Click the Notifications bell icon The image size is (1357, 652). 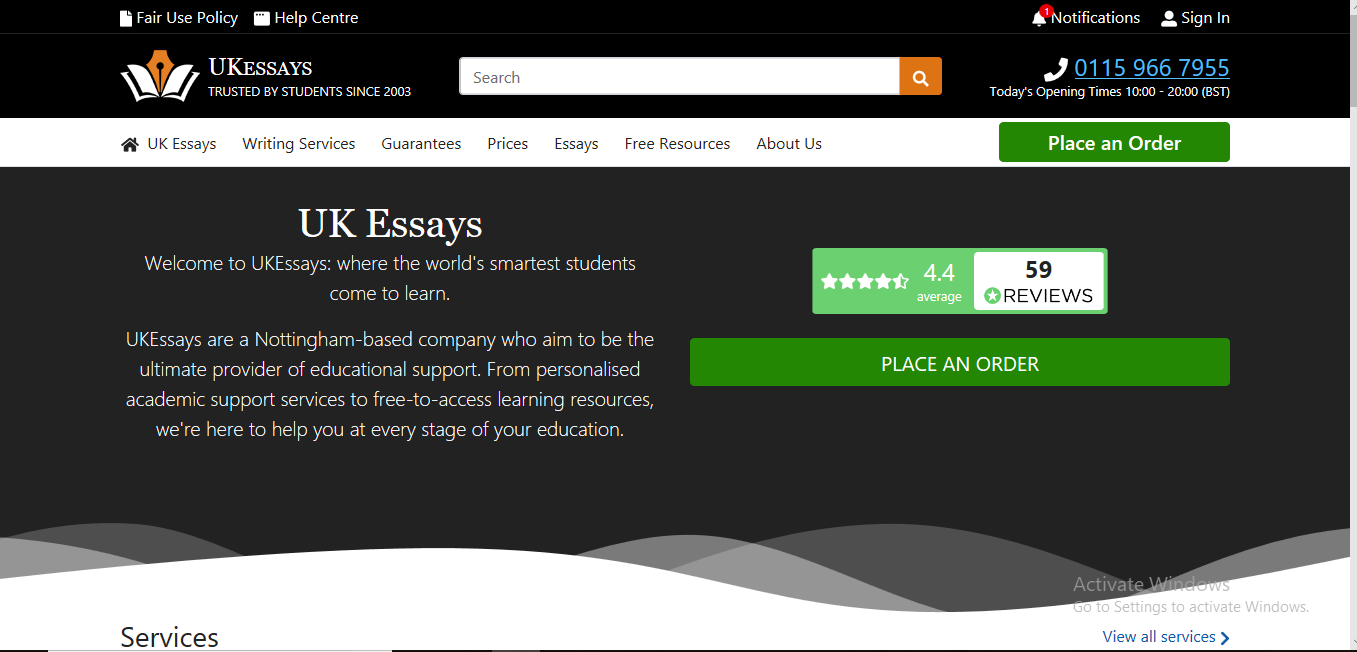tap(1039, 19)
